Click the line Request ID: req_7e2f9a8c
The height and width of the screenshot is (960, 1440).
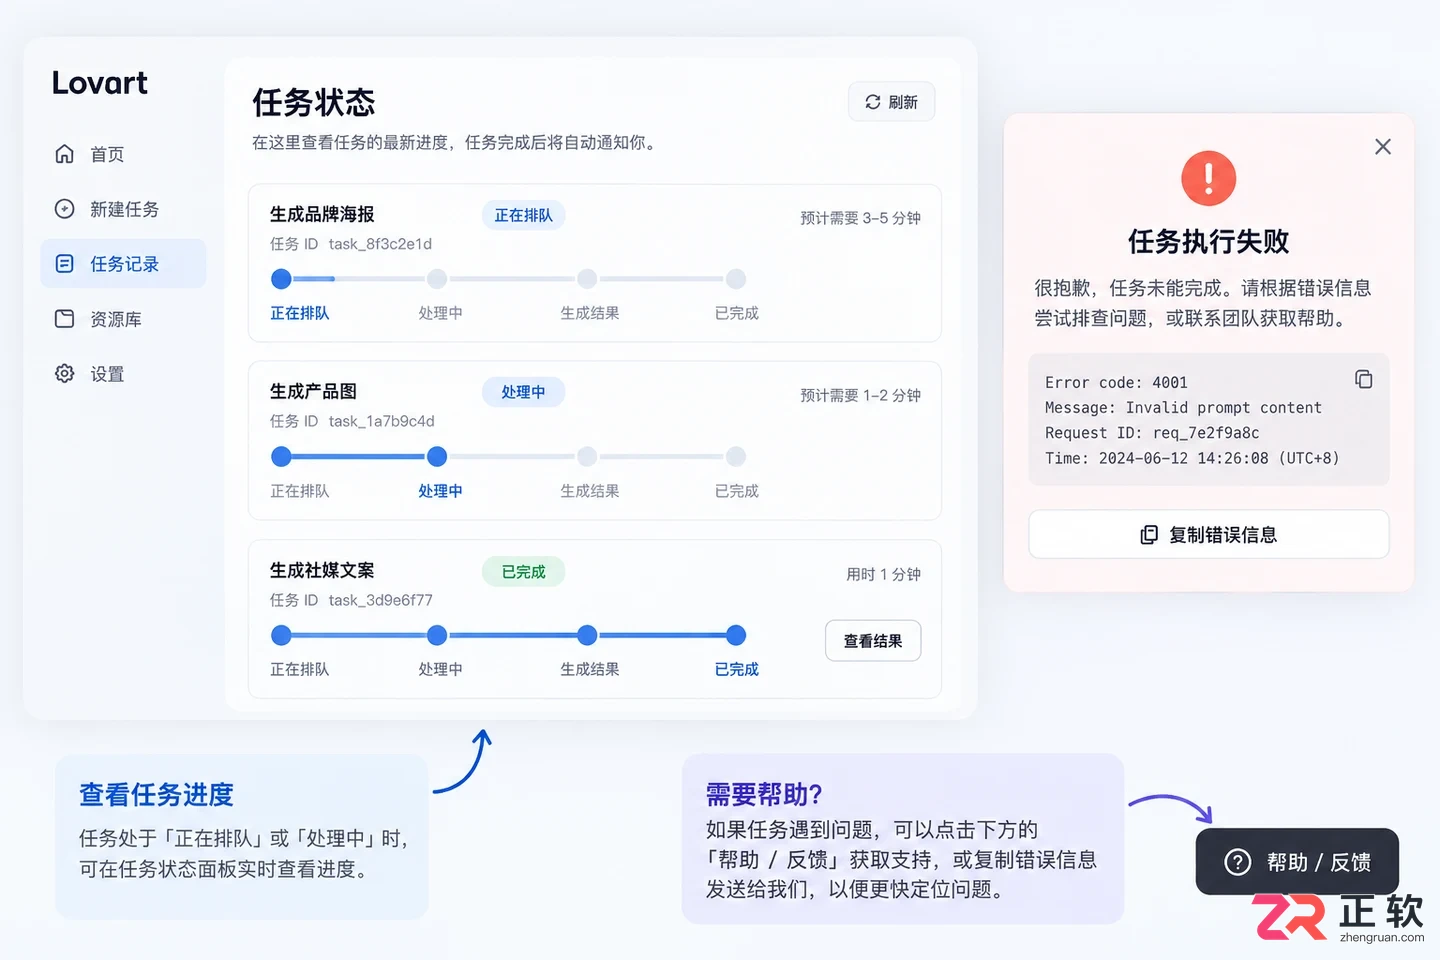coord(1152,433)
